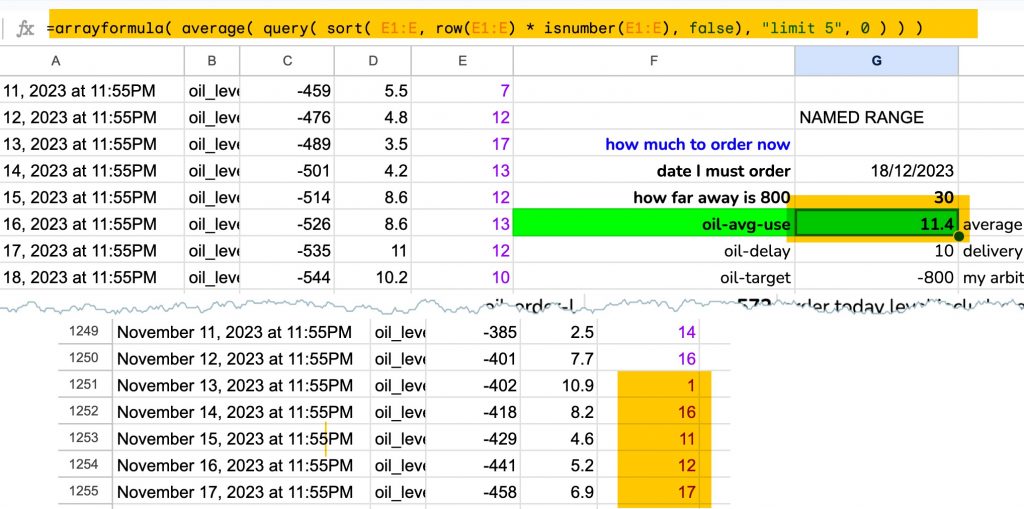
Task: Click '11, 2023 at 11:55PM' cell in top sheet
Action: pos(92,91)
